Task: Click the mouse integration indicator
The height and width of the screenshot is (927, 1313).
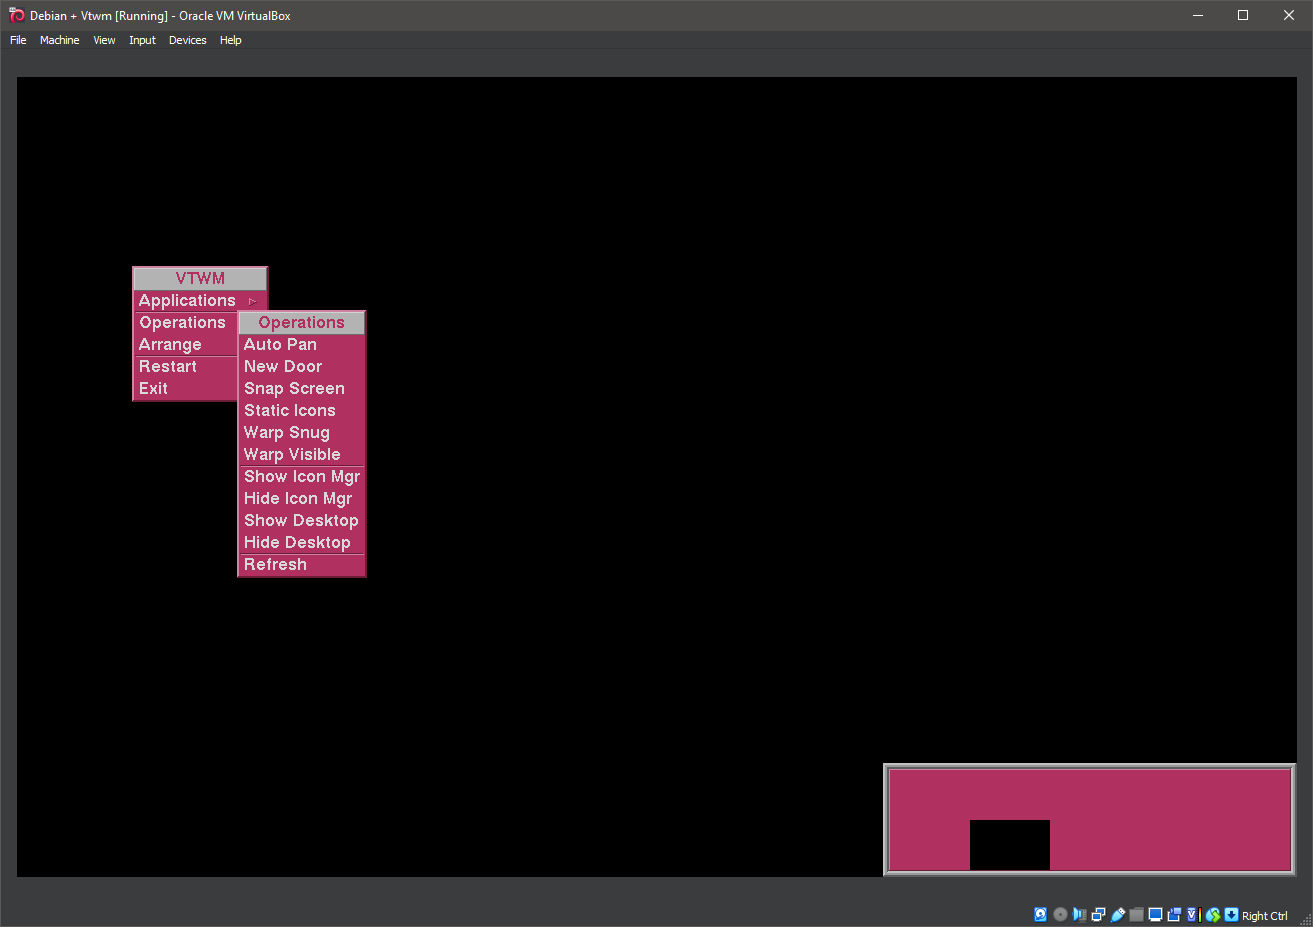Action: tap(1211, 914)
